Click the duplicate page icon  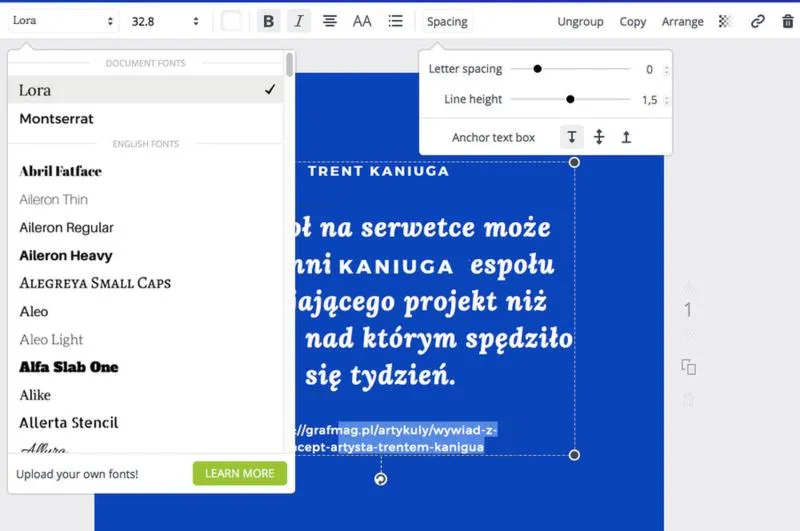688,367
